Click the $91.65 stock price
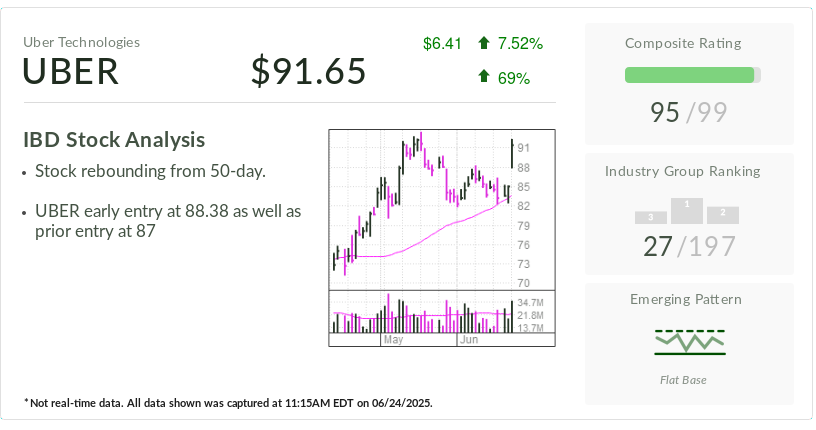 (x=308, y=72)
